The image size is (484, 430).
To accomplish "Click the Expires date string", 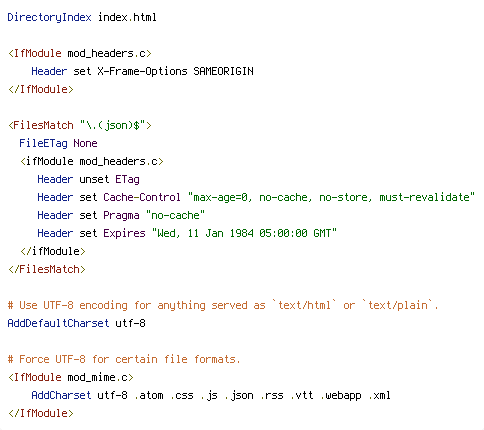I will tap(244, 233).
